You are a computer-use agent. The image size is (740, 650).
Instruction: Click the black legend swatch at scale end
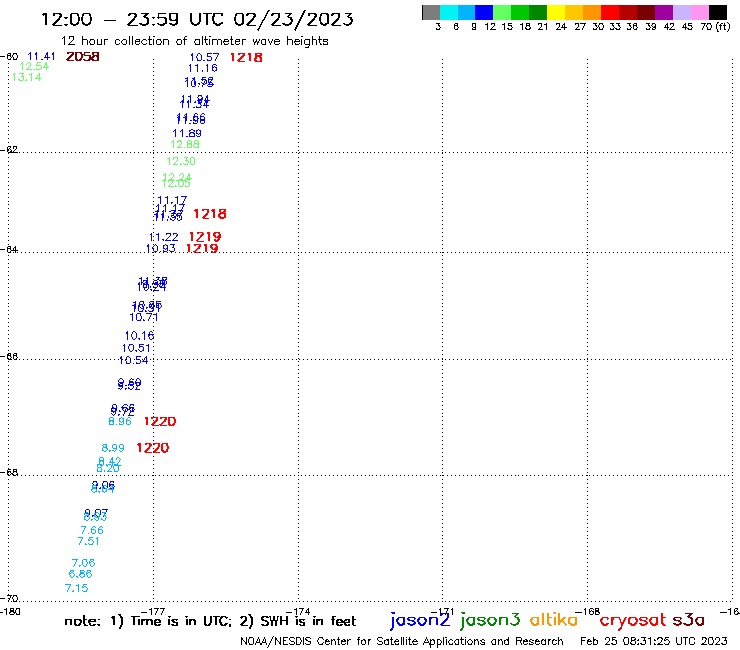[x=717, y=12]
